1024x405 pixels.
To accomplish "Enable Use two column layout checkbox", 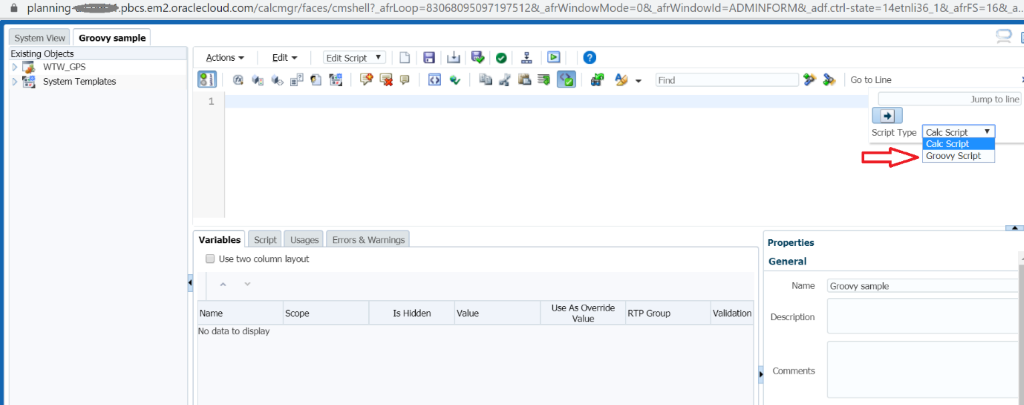I will coord(210,259).
